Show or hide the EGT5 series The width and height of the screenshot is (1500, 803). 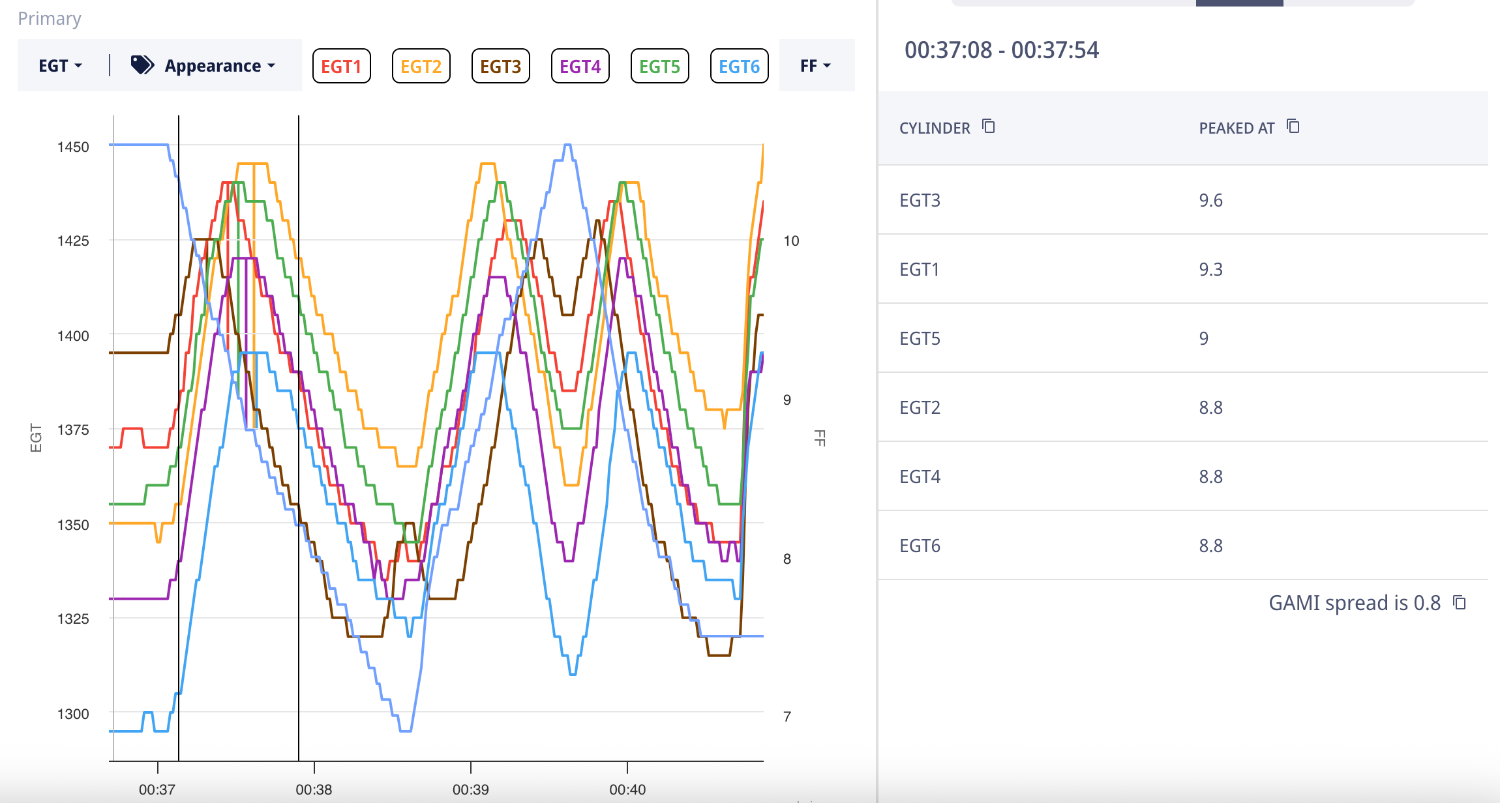point(660,66)
